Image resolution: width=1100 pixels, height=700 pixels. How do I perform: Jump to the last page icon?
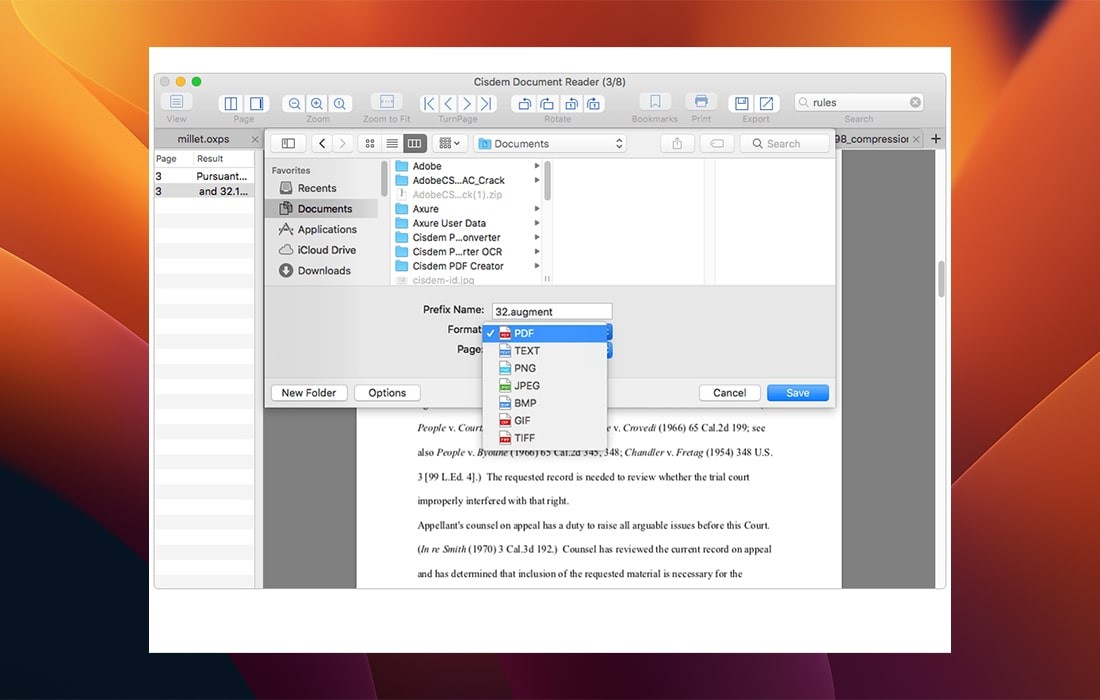pyautogui.click(x=486, y=104)
